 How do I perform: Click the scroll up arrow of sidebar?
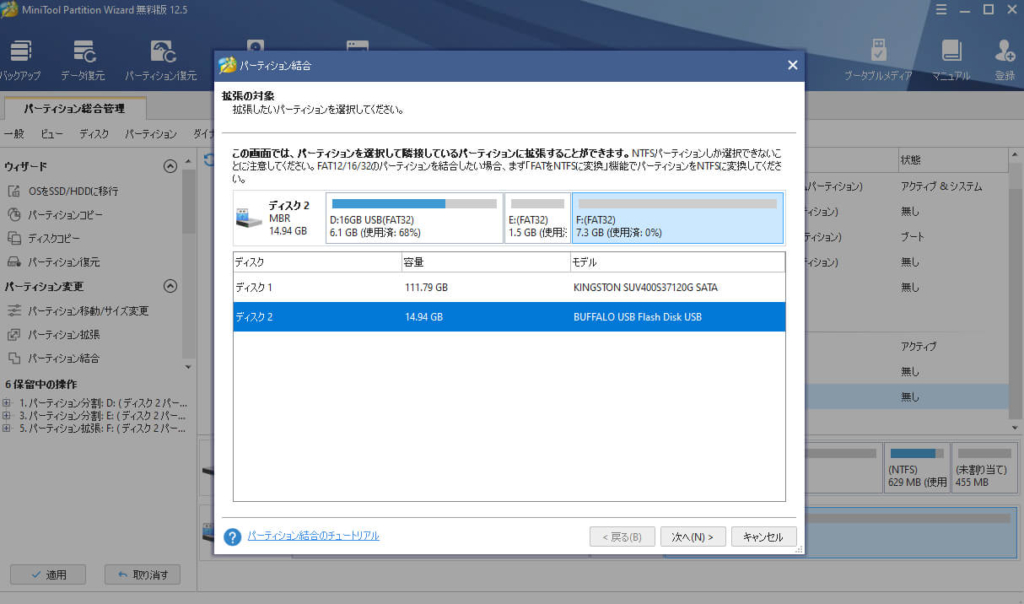click(188, 161)
